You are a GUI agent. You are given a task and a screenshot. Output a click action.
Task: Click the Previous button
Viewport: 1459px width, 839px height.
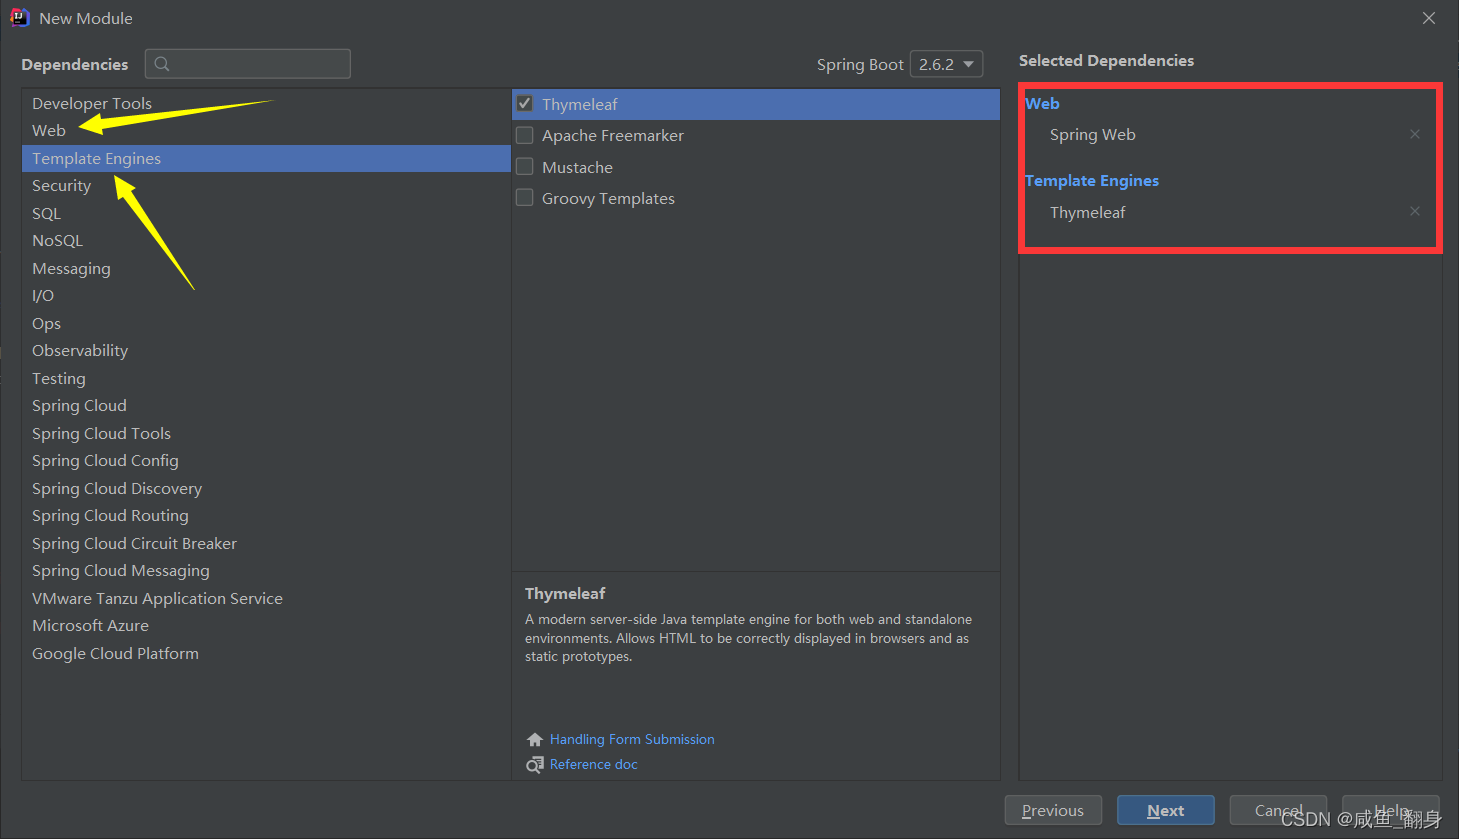tap(1053, 810)
